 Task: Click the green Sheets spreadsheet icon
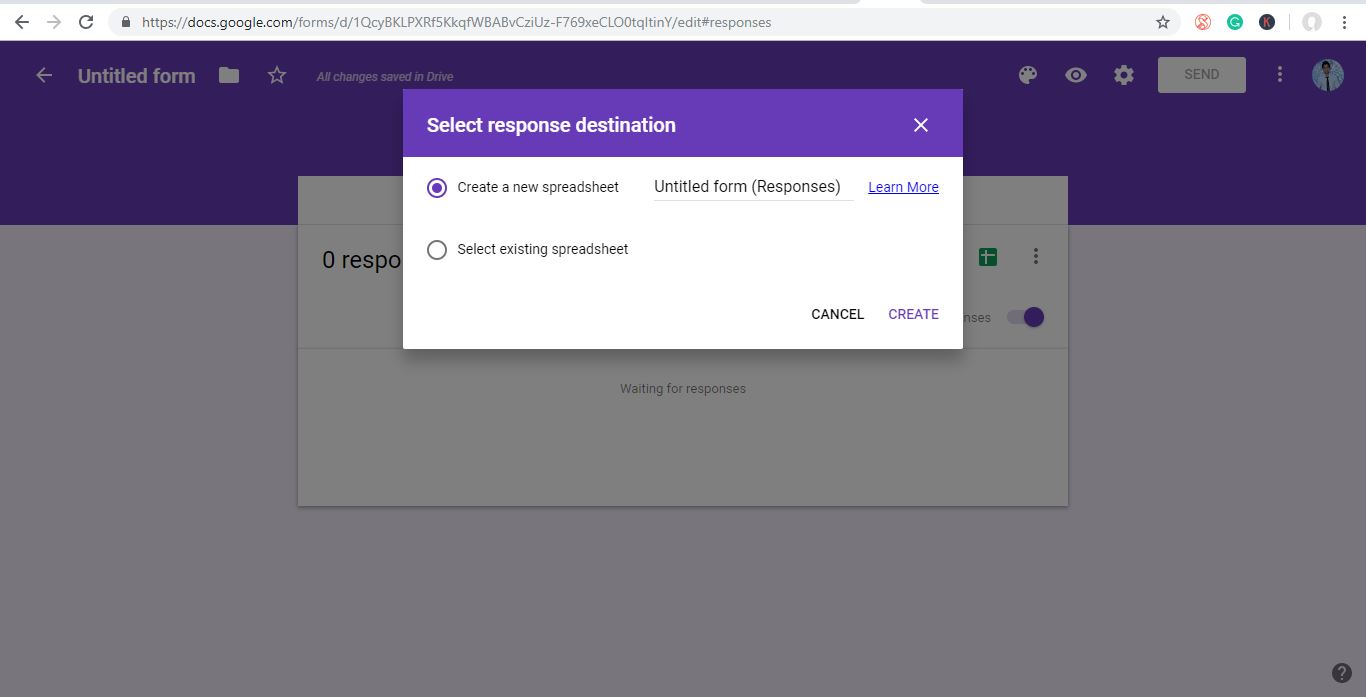(x=988, y=257)
